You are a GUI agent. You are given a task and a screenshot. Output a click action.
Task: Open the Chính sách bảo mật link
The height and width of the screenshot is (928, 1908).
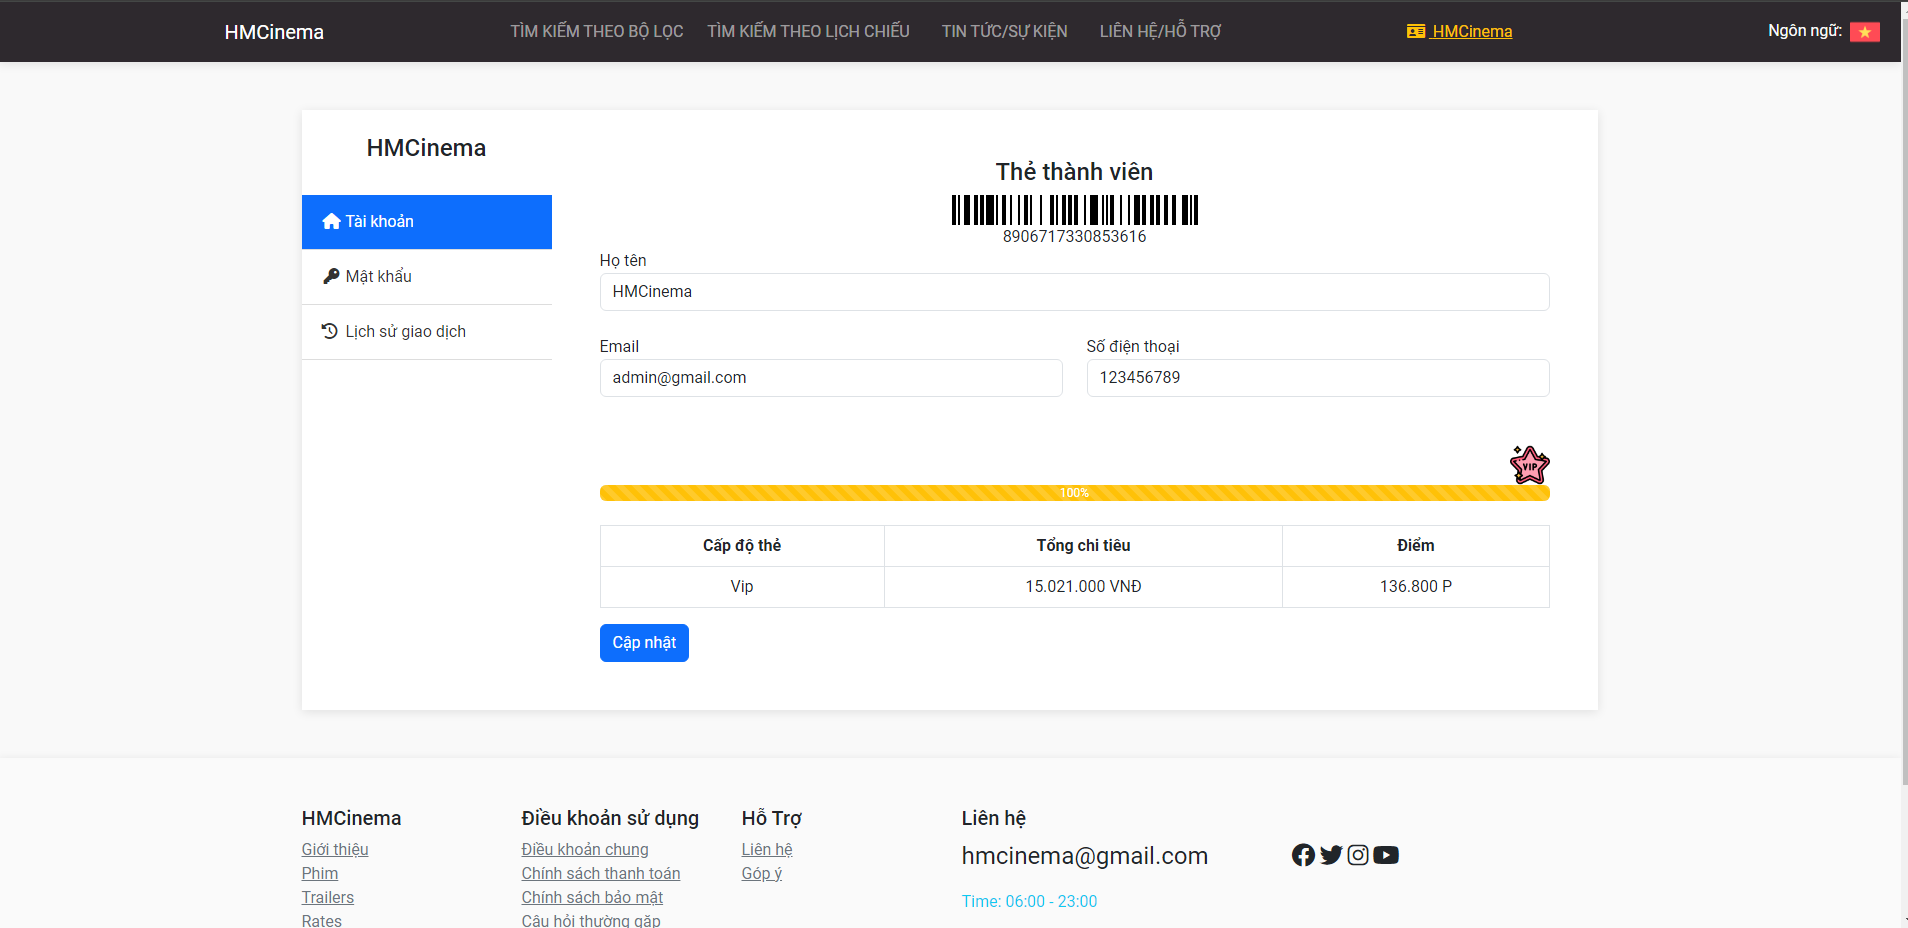click(592, 897)
